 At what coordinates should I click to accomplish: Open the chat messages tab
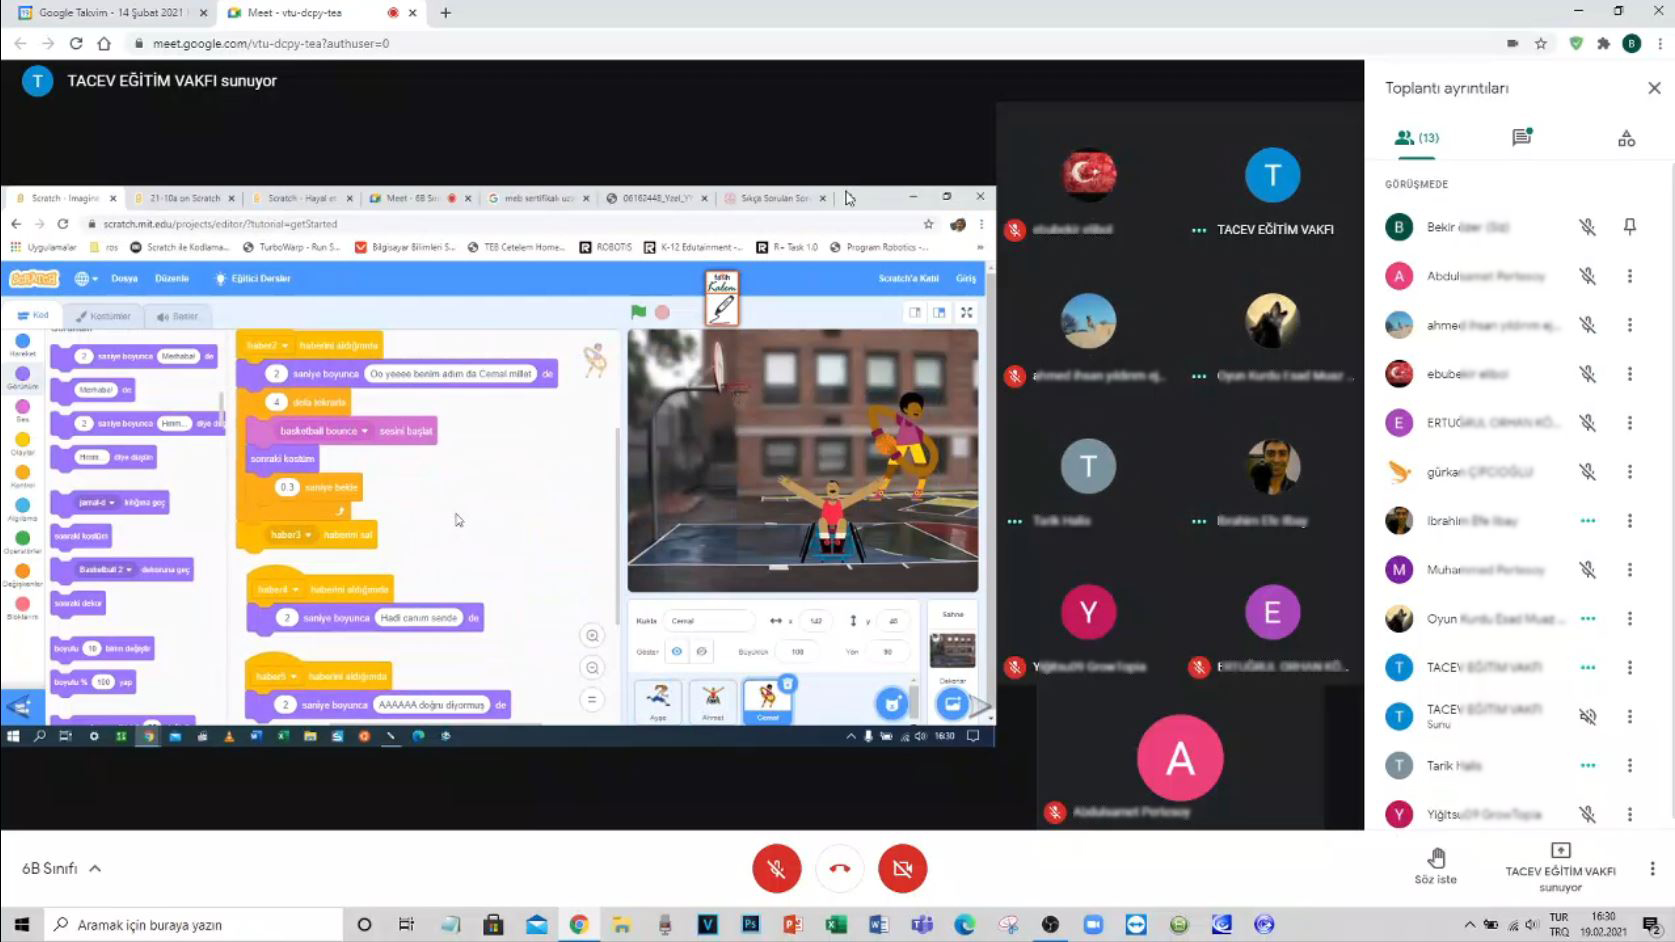click(x=1521, y=138)
